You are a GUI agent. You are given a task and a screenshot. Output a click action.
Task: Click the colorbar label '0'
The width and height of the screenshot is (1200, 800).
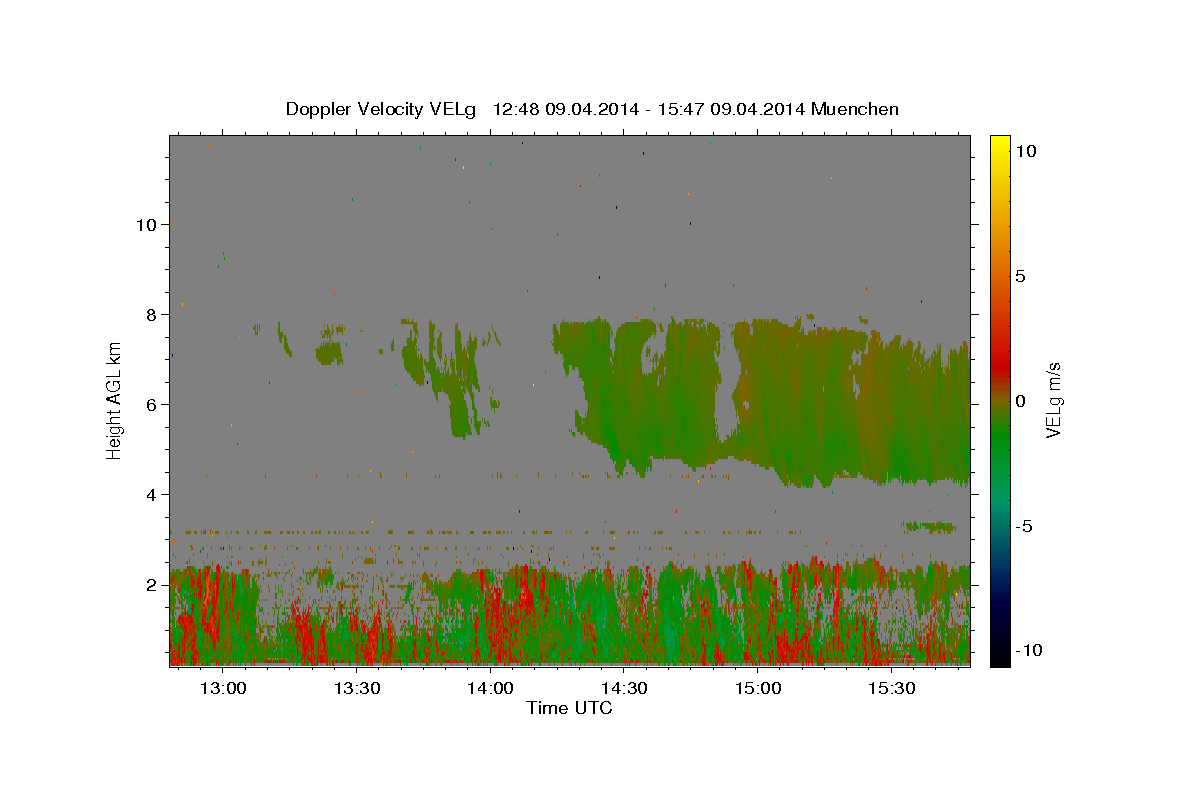(x=1020, y=401)
